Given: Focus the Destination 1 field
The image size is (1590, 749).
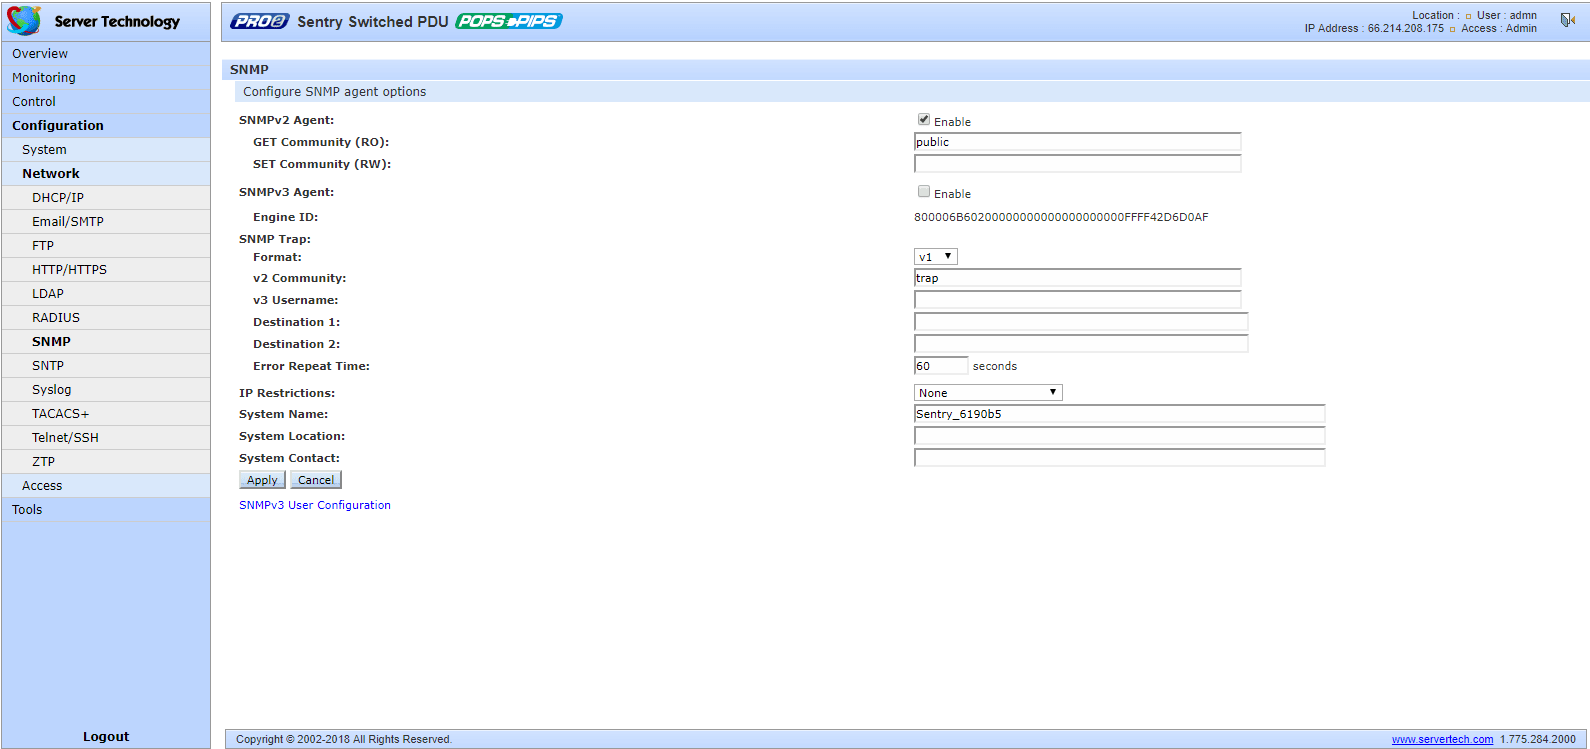Looking at the screenshot, I should point(1081,322).
